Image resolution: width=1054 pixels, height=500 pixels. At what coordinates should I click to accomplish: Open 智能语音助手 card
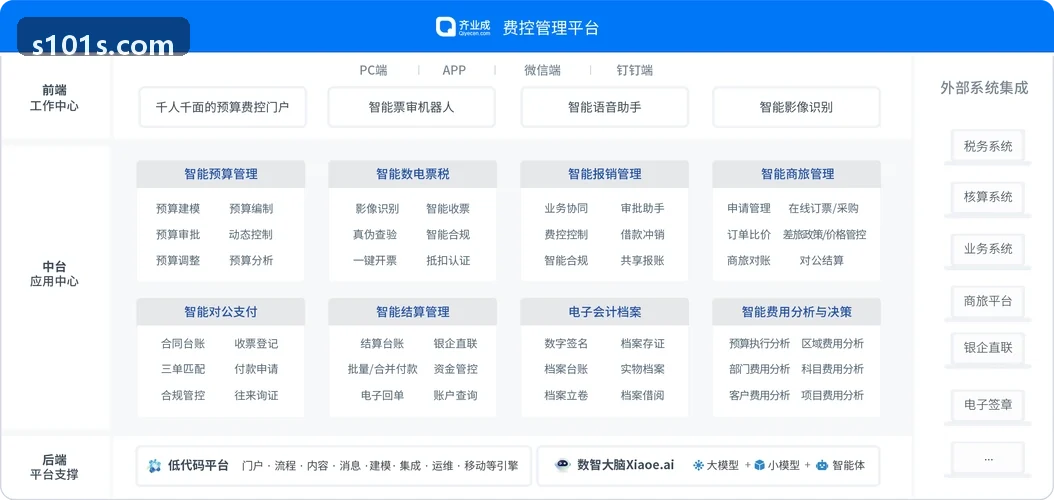pos(604,107)
